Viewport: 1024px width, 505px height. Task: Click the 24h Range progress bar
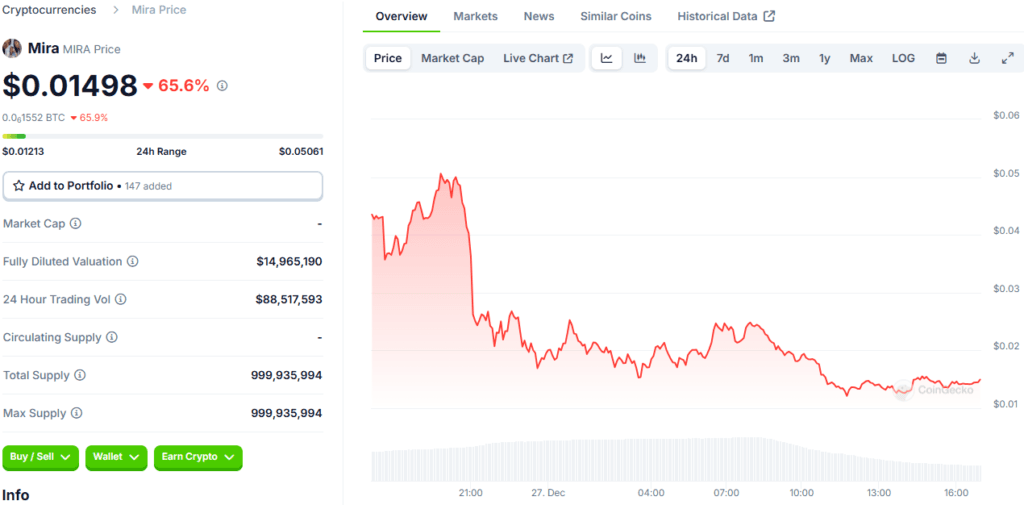163,136
